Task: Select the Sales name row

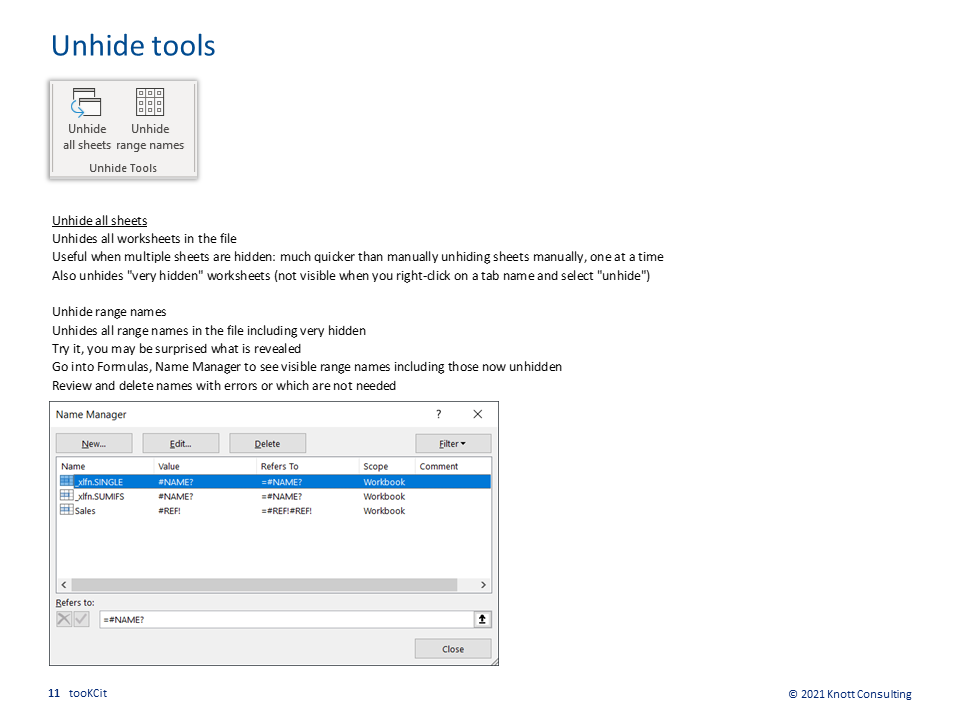Action: coord(274,511)
